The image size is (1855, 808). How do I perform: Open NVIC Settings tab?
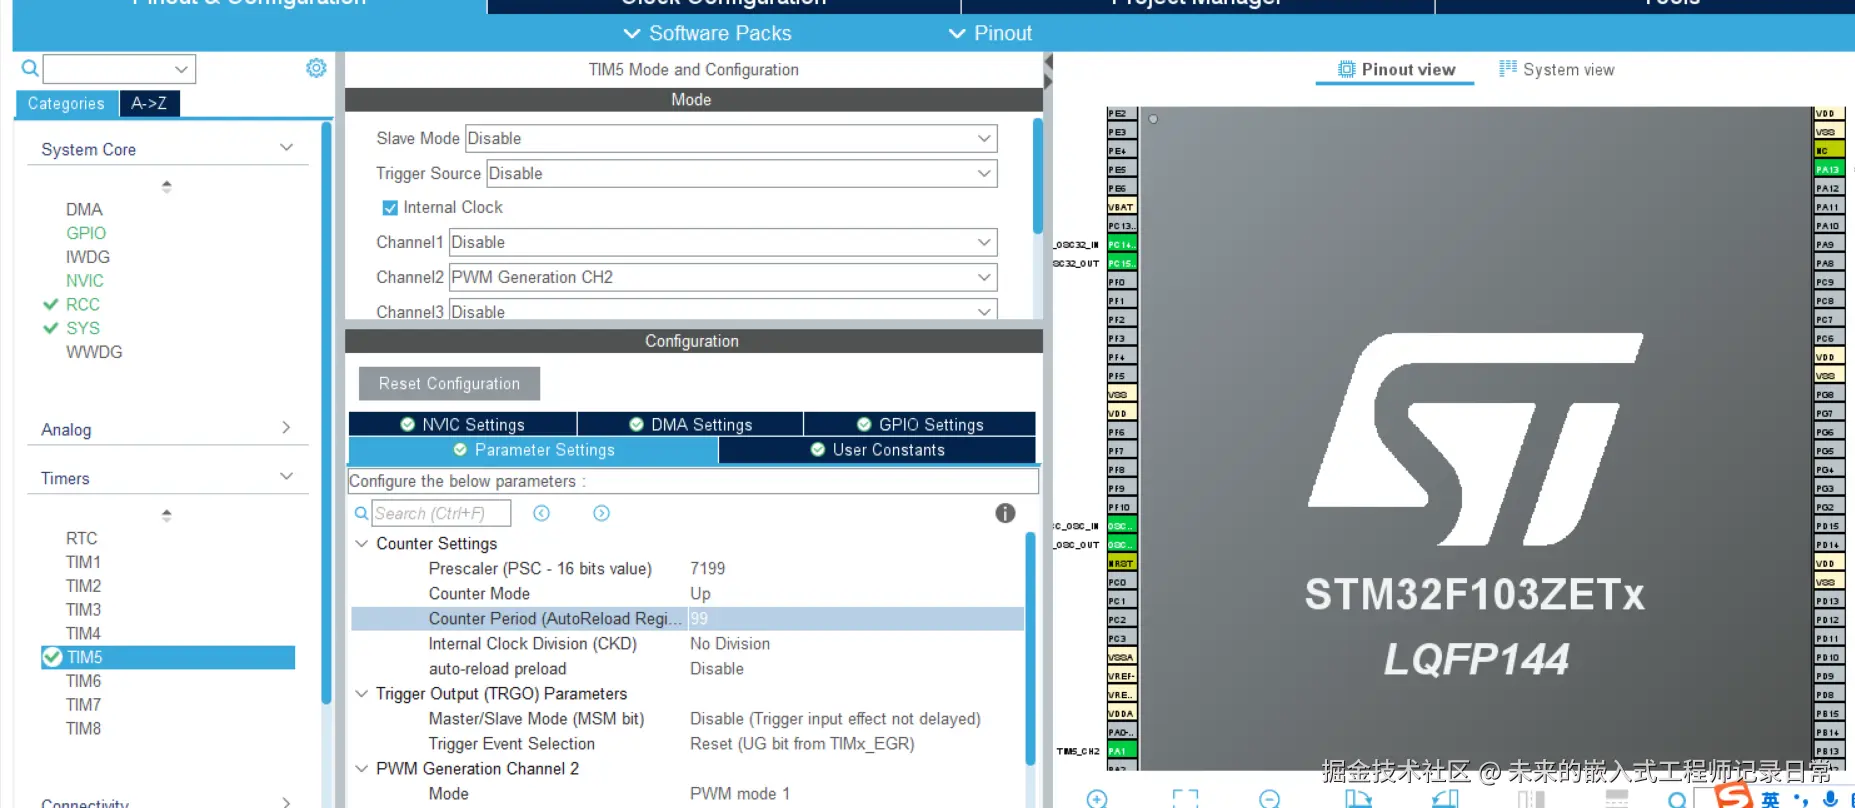pyautogui.click(x=463, y=424)
